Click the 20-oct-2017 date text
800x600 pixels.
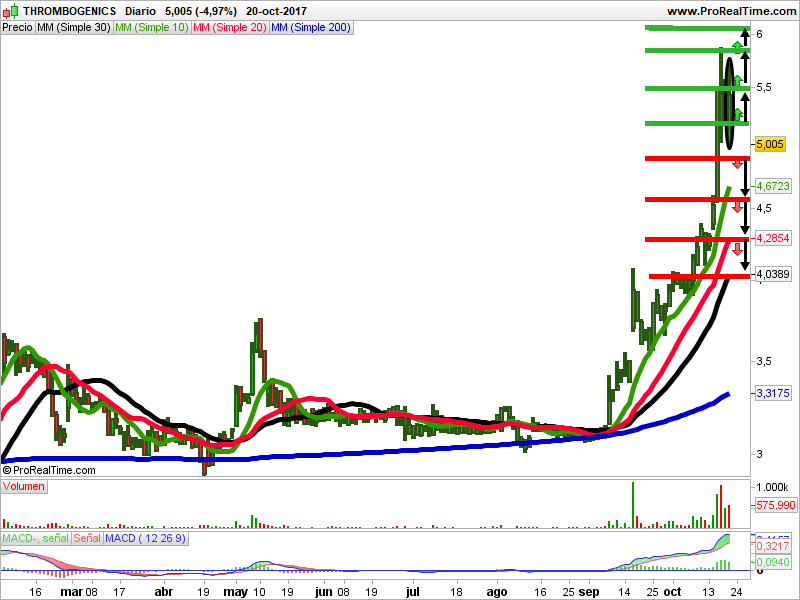tap(276, 11)
